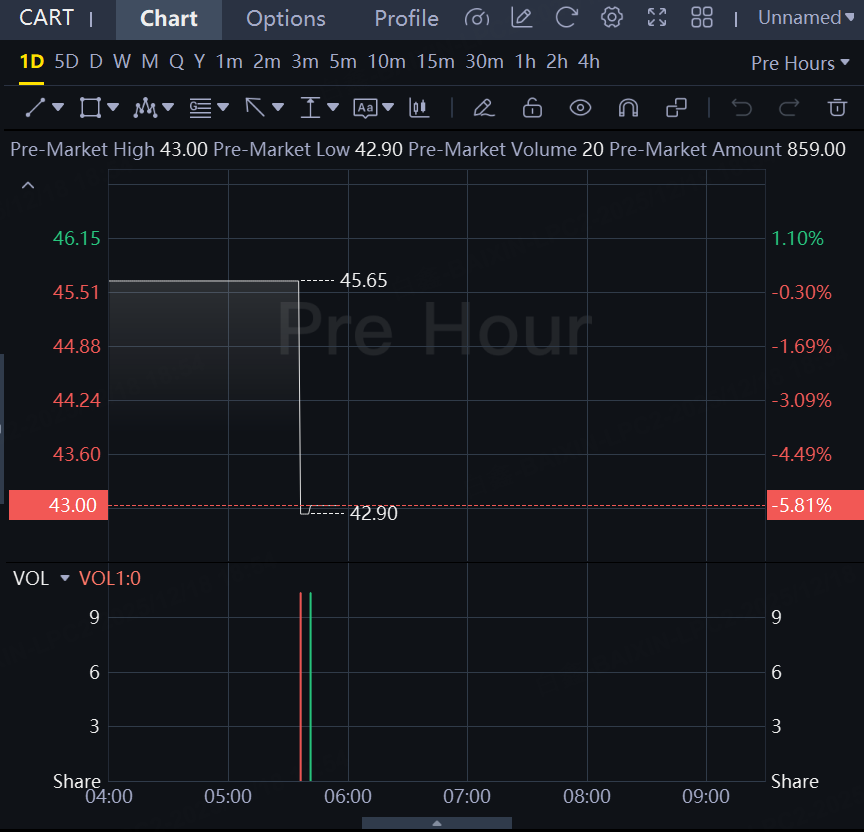Viewport: 864px width, 832px height.
Task: Open the Pre Hours session dropdown
Action: [x=800, y=63]
